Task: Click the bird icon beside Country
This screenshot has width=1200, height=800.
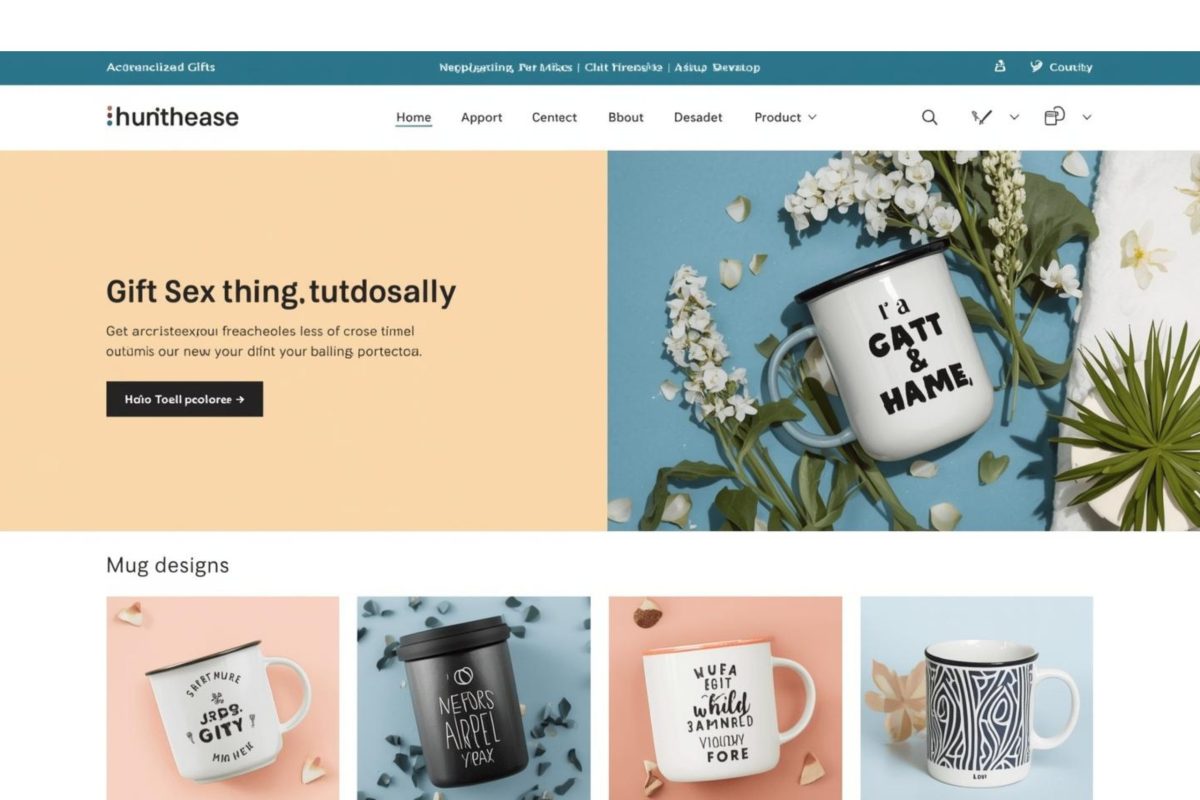Action: pos(1036,67)
